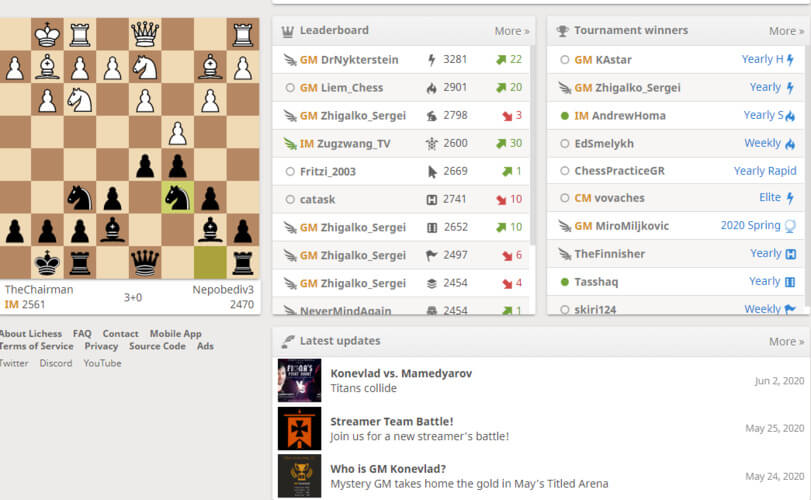Open GM MiroMiljkovic profile
Viewport: 811px width, 500px height.
[621, 226]
